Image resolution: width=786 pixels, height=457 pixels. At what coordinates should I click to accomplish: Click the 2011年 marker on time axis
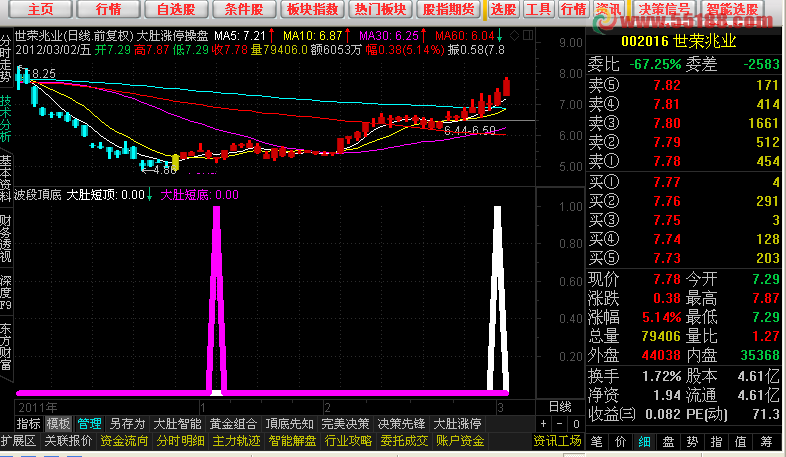pyautogui.click(x=38, y=407)
